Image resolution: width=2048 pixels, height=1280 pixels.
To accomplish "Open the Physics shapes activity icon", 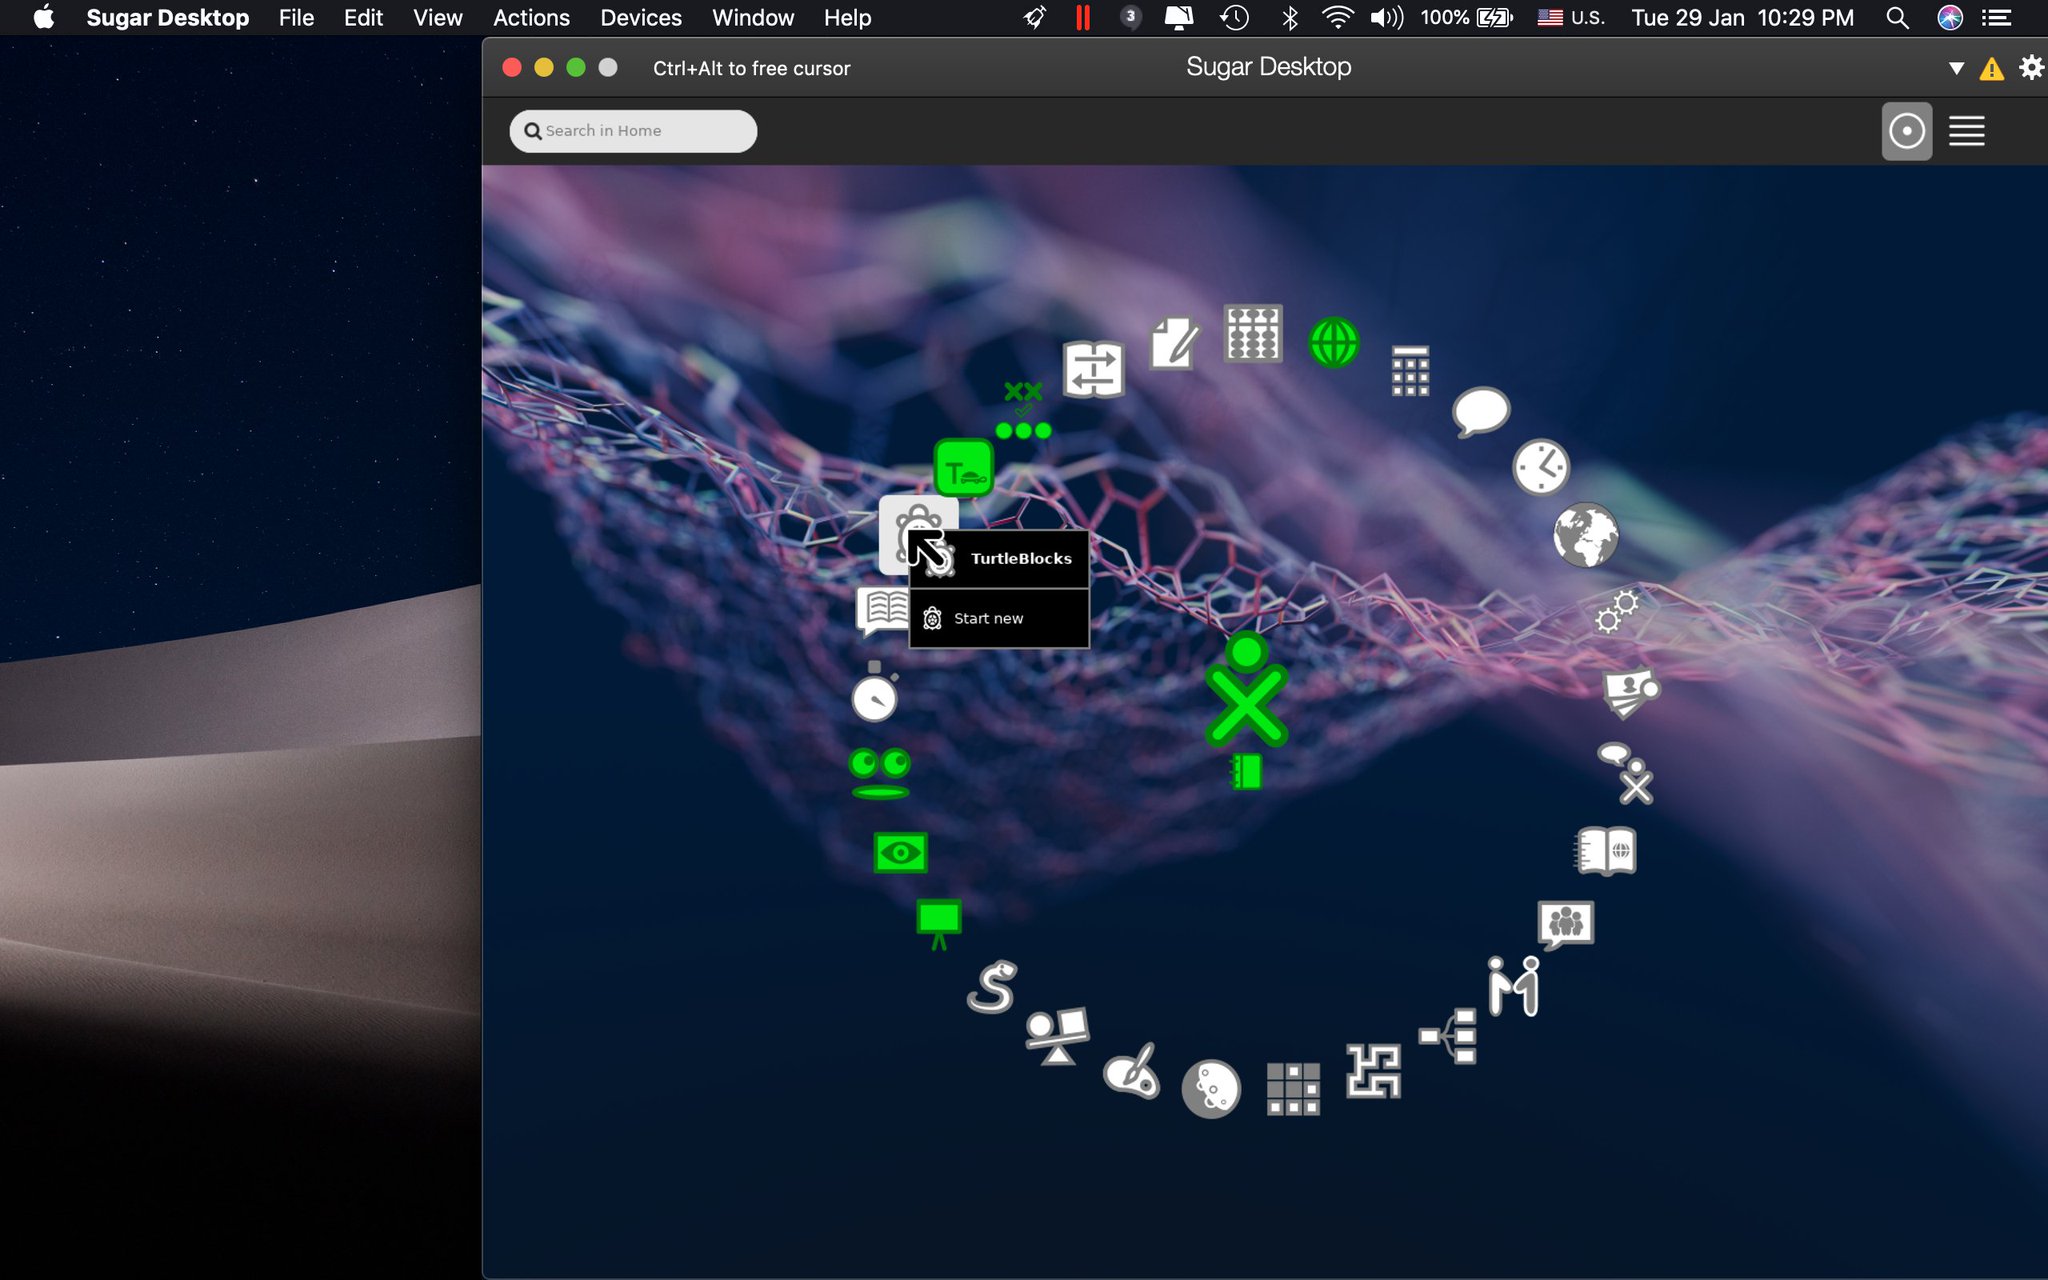I will tap(1057, 1037).
